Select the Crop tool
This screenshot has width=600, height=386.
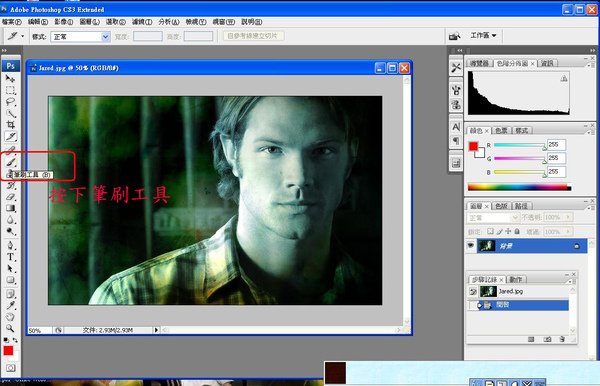[x=10, y=125]
